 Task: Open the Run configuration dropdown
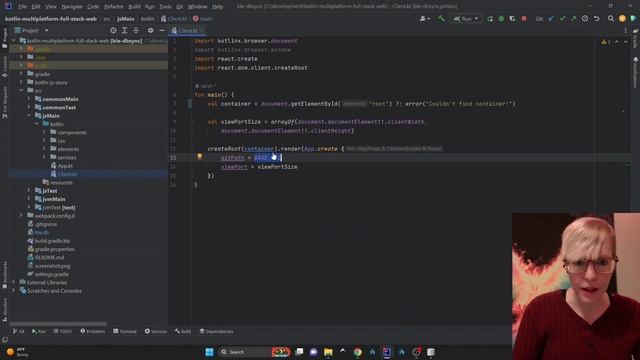pos(466,19)
